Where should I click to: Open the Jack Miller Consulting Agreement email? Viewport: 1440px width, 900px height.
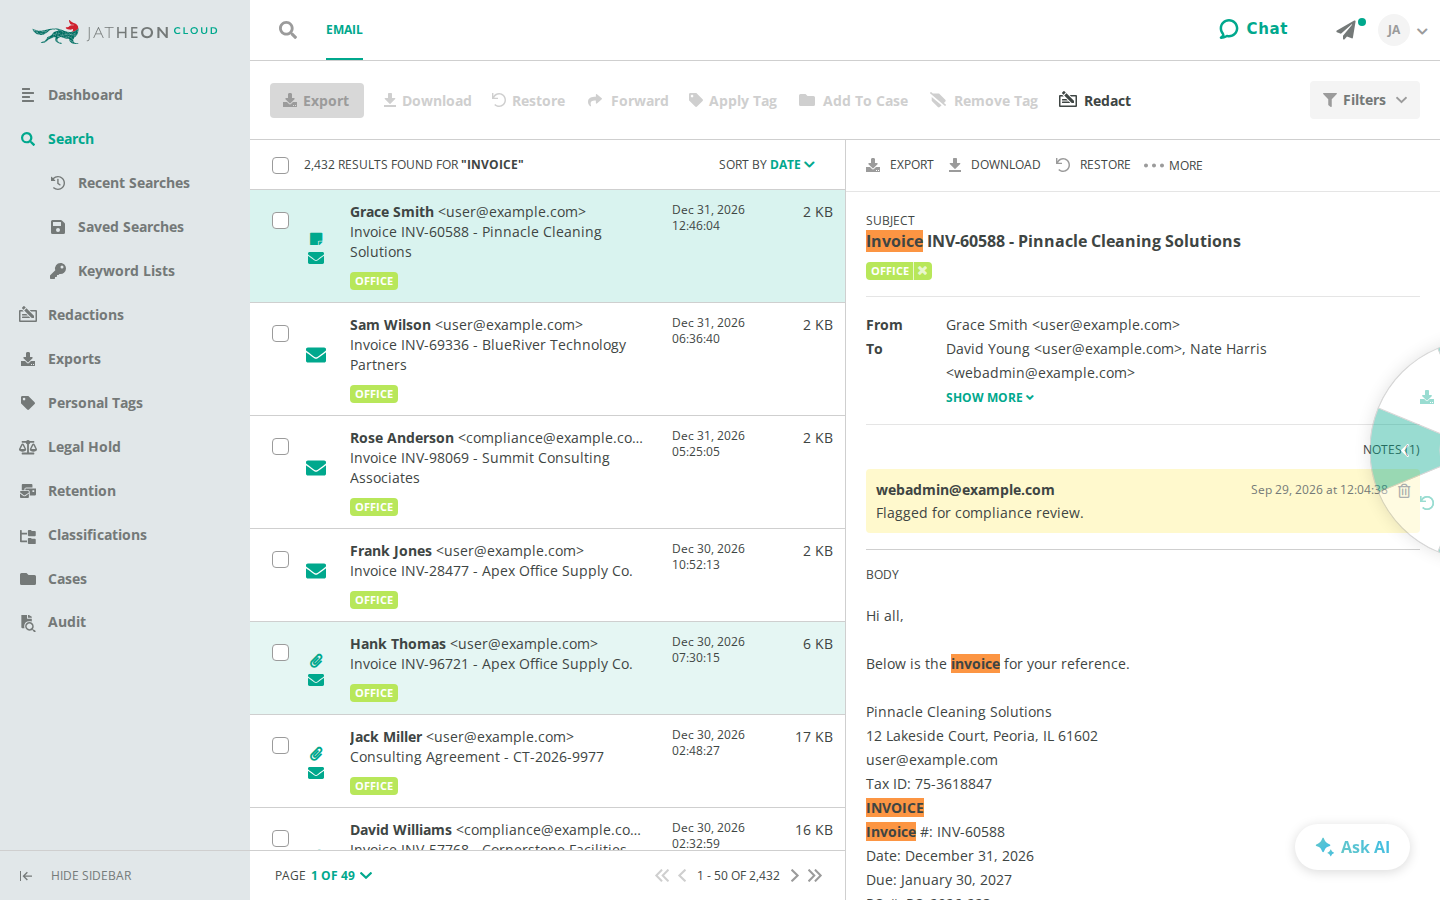(548, 761)
